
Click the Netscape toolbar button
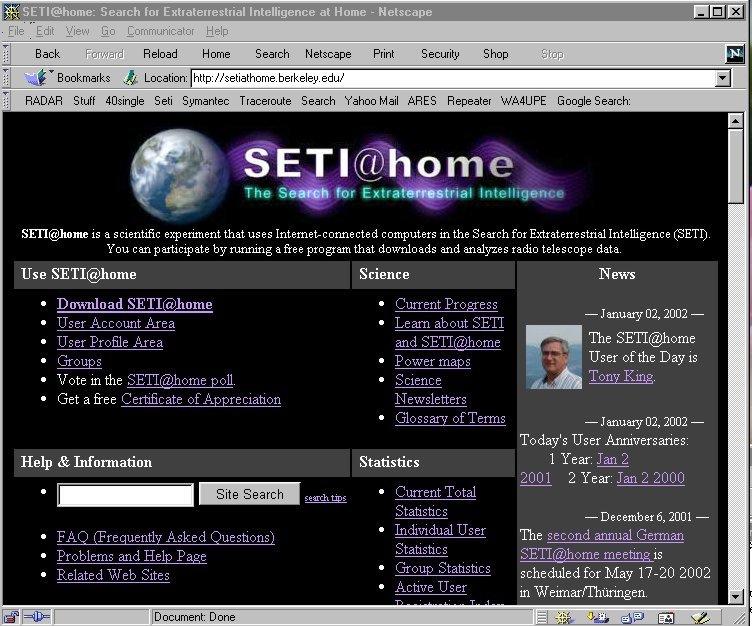tap(328, 54)
